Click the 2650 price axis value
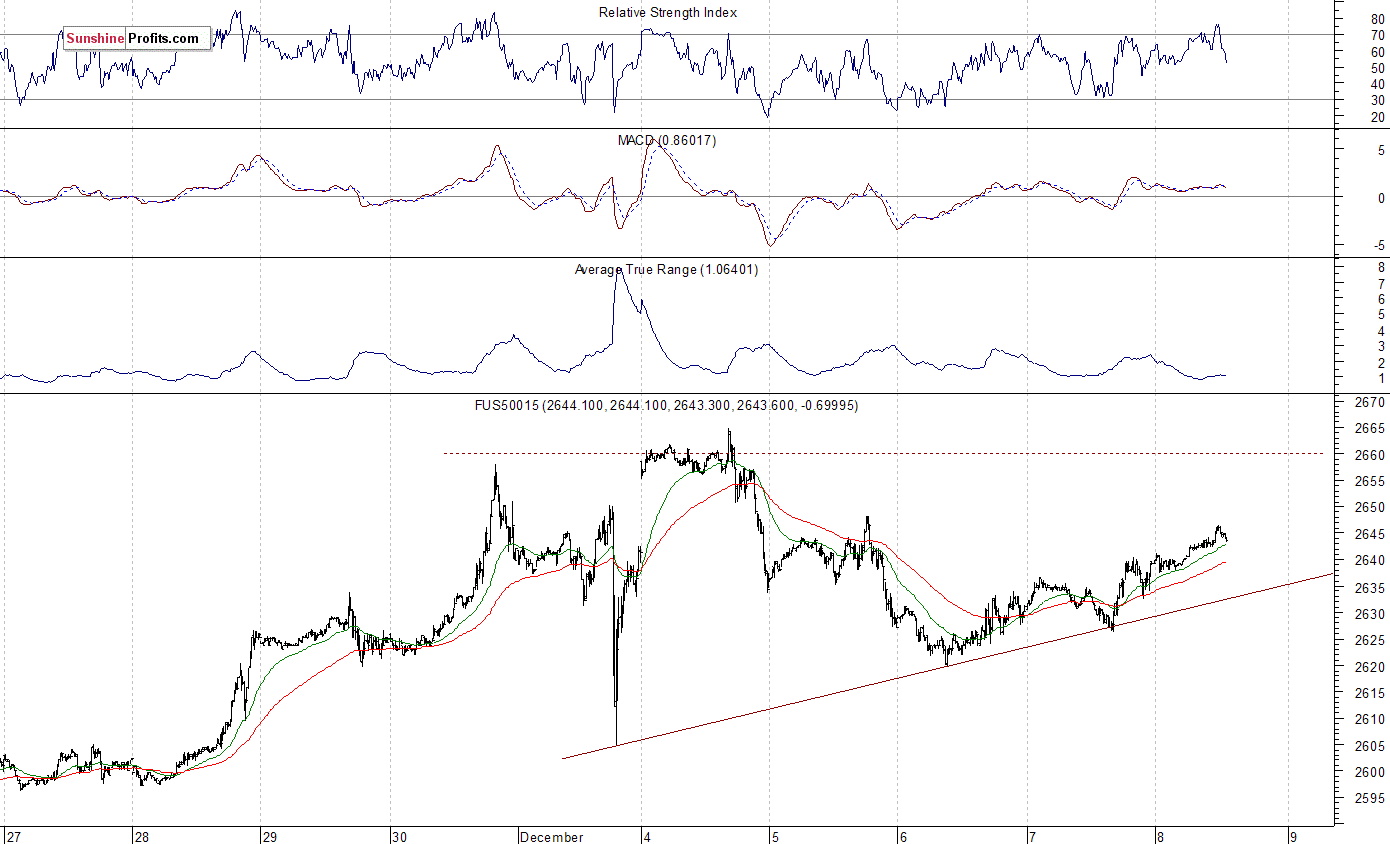The width and height of the screenshot is (1390, 844). click(x=1370, y=508)
